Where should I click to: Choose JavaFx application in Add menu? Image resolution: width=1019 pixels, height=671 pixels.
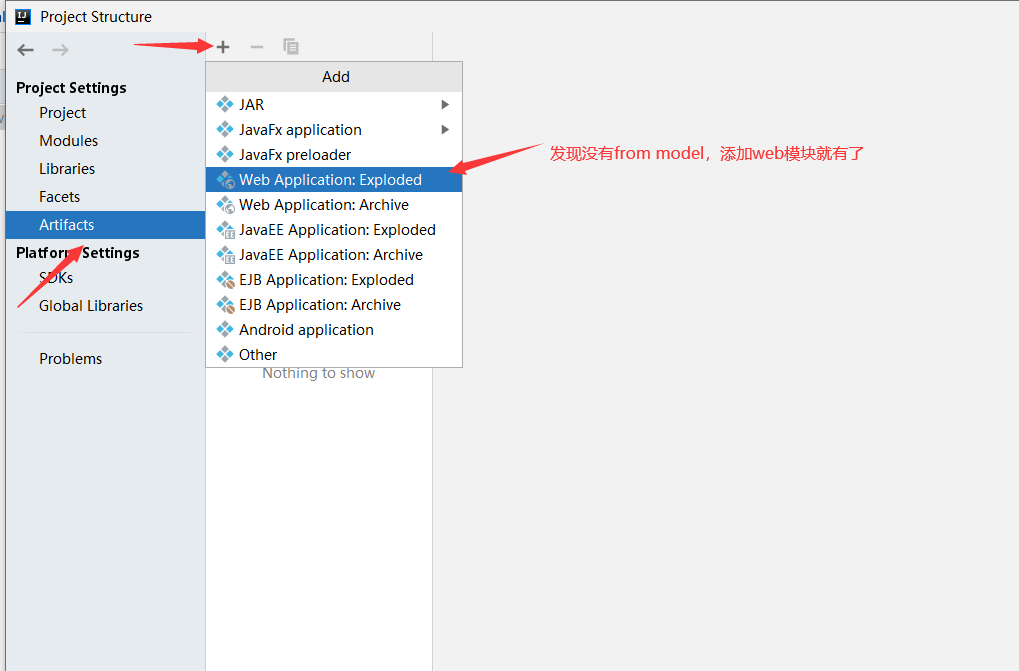334,129
